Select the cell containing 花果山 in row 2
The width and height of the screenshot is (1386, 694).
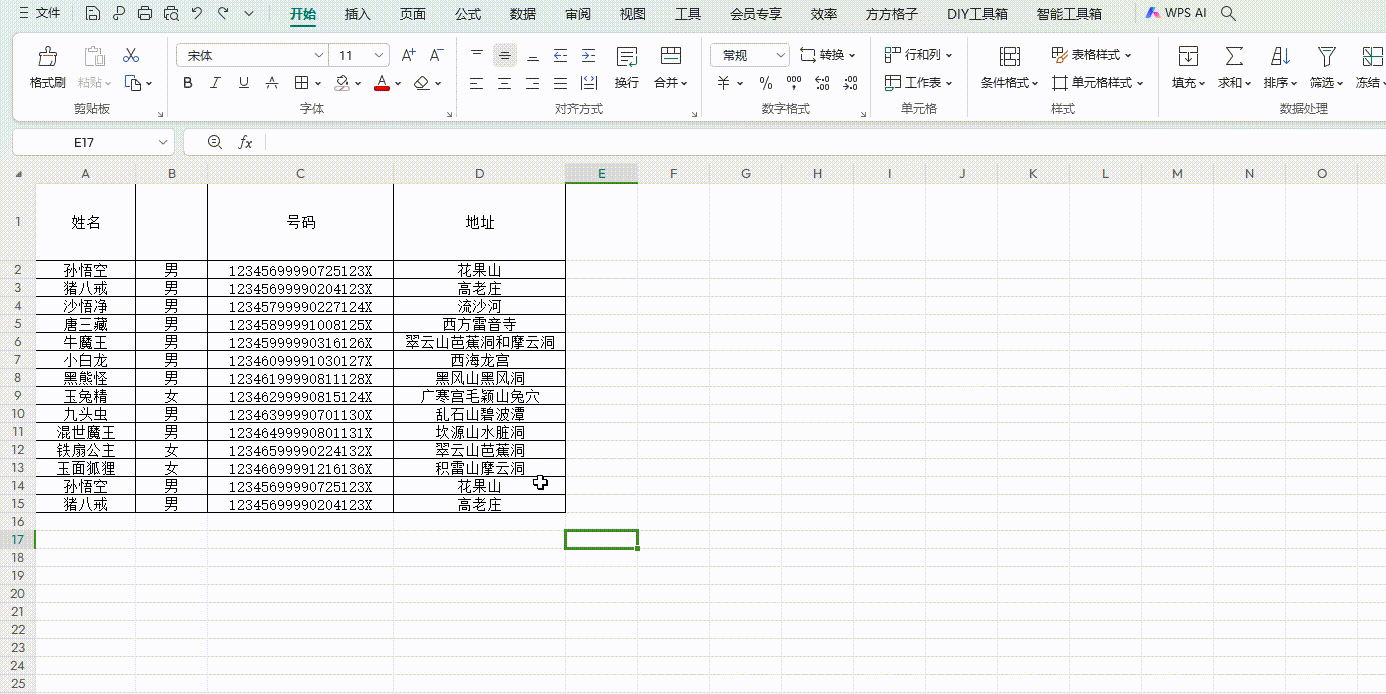(479, 270)
